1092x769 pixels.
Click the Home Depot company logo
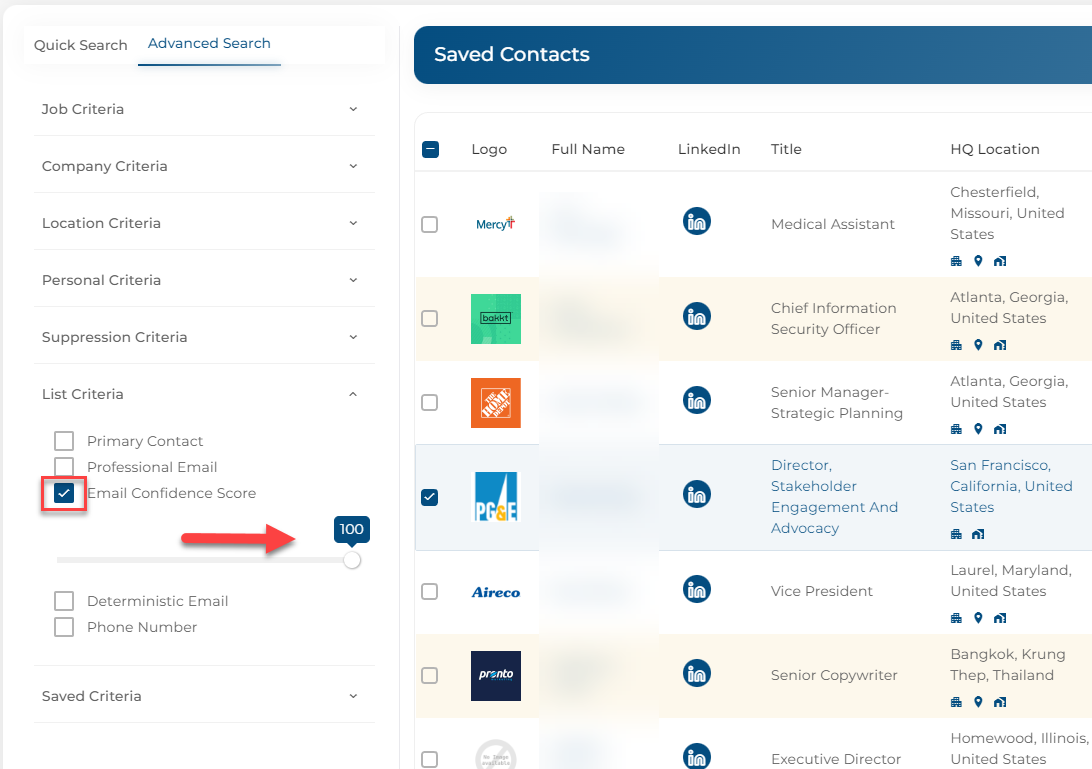pyautogui.click(x=495, y=403)
